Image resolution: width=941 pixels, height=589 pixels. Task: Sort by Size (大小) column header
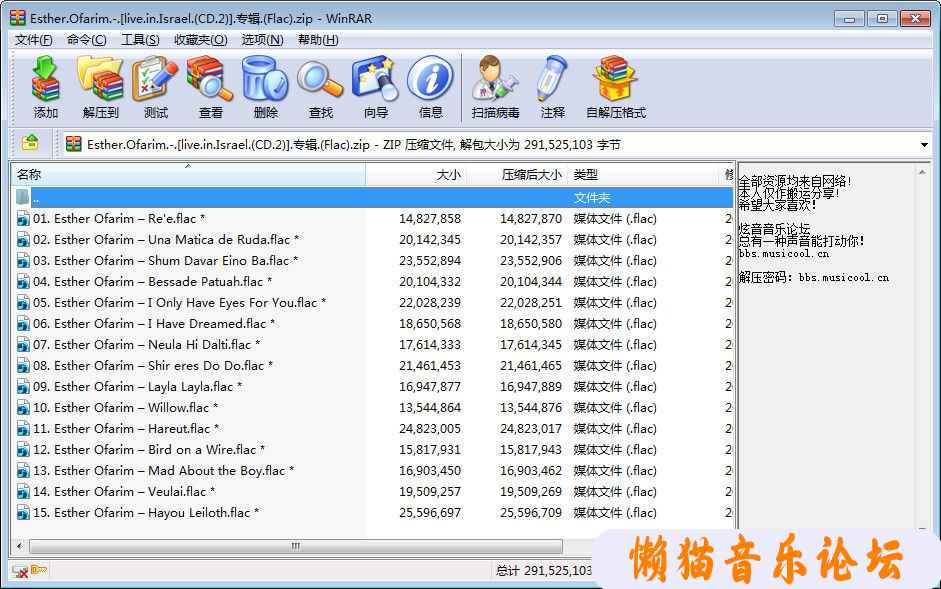[x=416, y=175]
